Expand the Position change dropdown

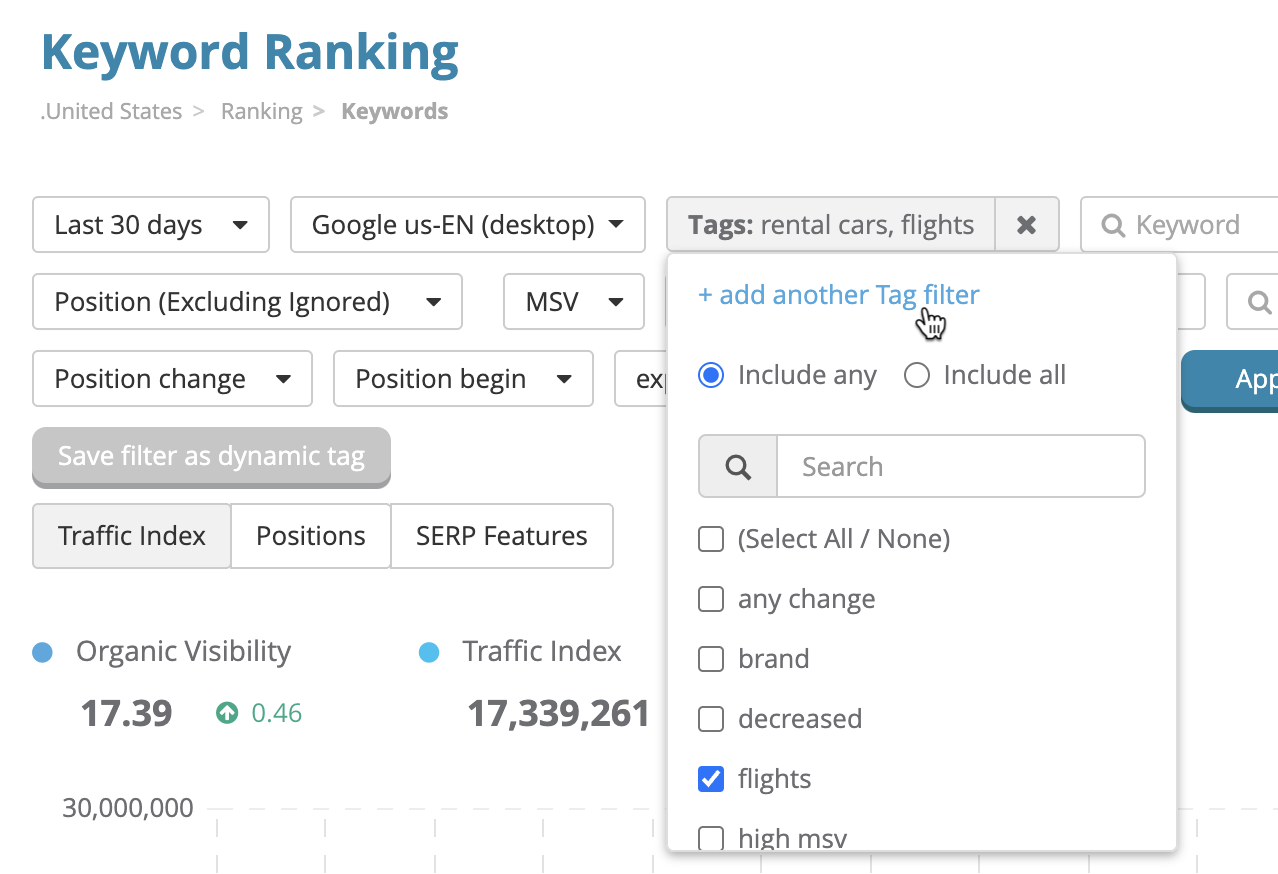click(172, 379)
